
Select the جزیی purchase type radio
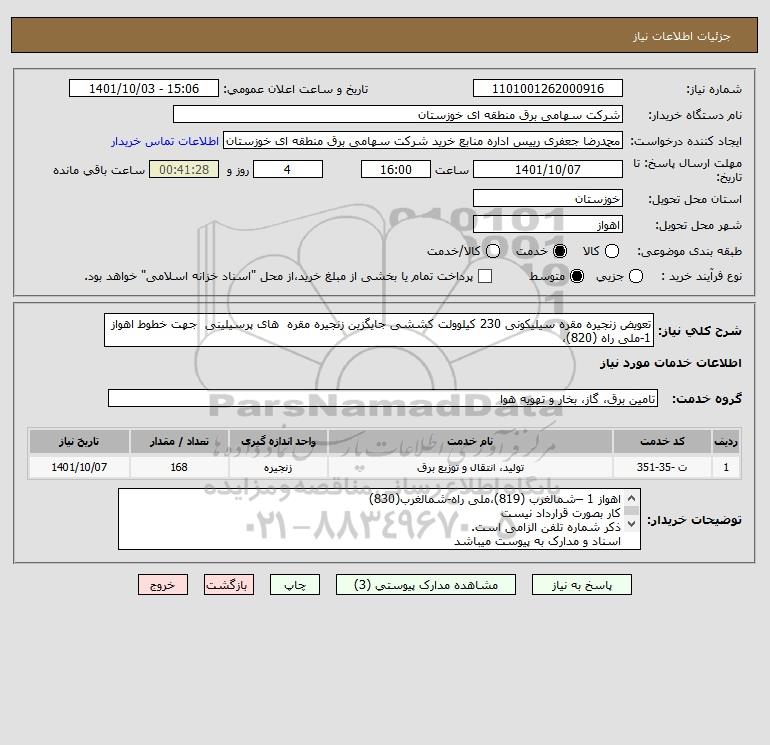point(636,276)
